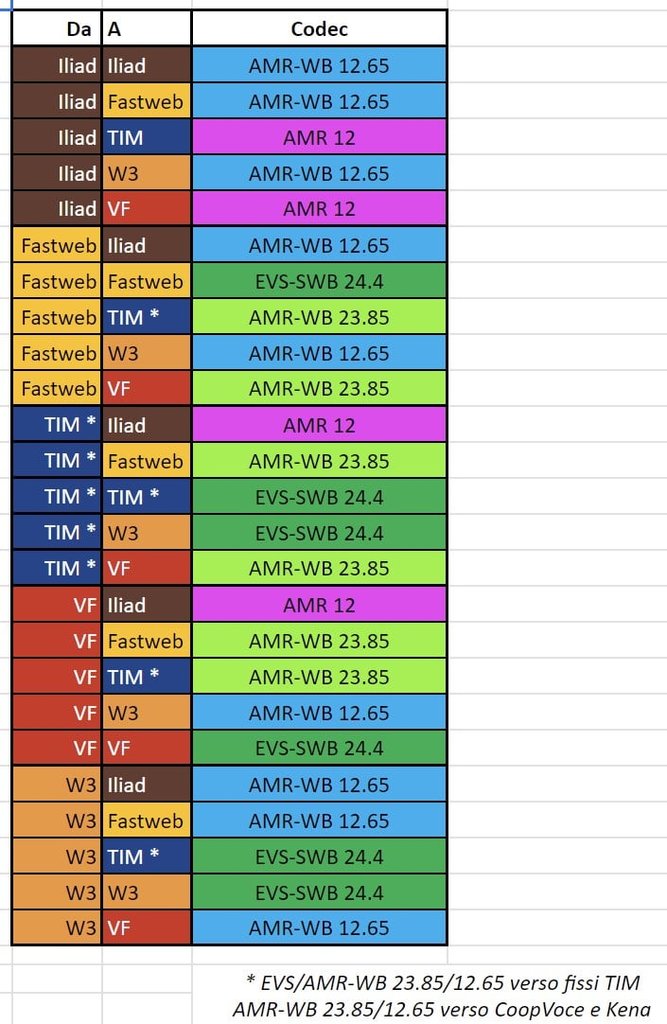Click the codec cell for VF to Iliad
The height and width of the screenshot is (1024, 667).
(319, 605)
